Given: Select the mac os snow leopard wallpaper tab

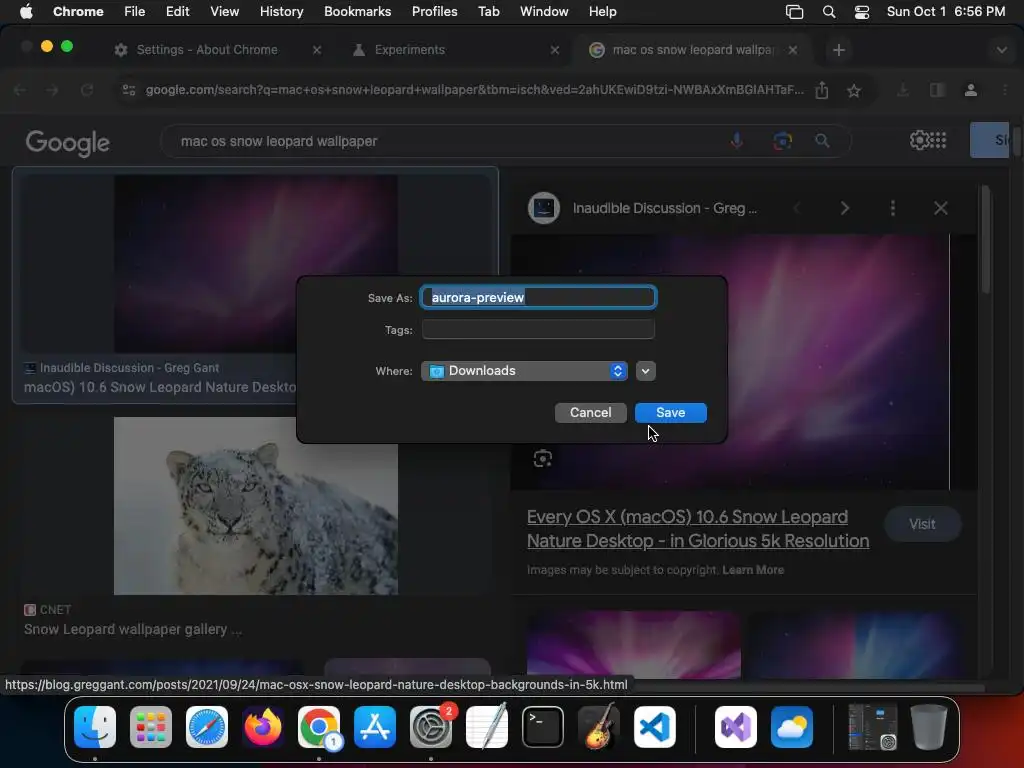Looking at the screenshot, I should 692,50.
